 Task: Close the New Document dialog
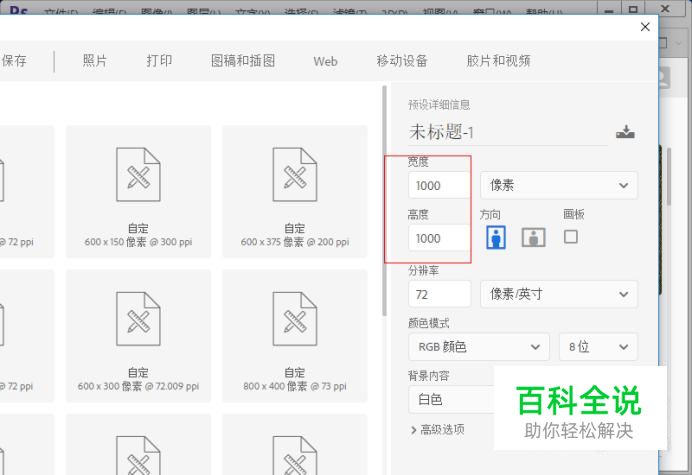tap(645, 27)
